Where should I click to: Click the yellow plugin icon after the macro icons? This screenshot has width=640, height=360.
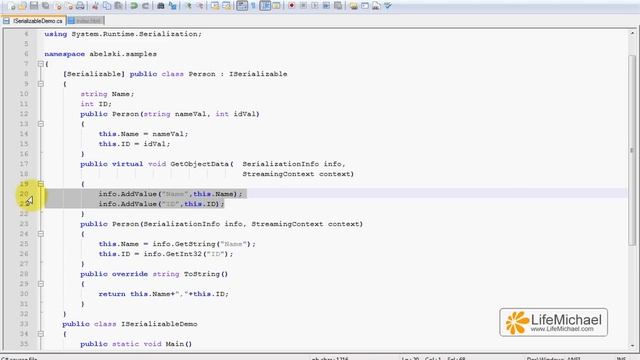click(353, 6)
